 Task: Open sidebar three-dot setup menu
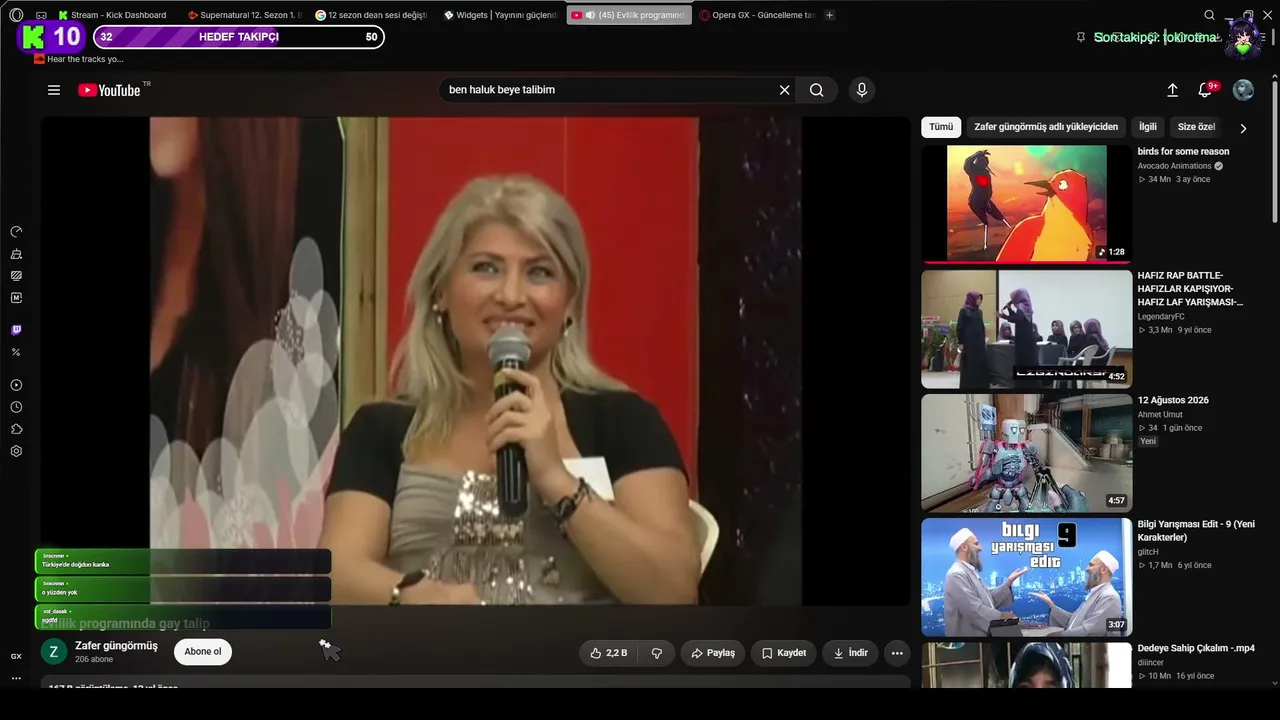click(16, 678)
